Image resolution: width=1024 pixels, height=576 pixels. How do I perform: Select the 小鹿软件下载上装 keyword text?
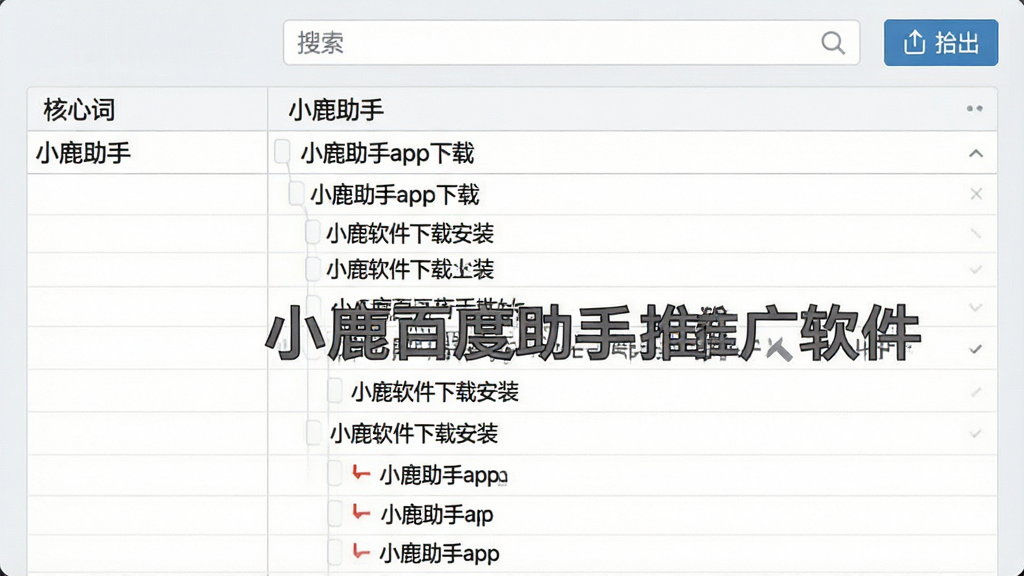click(410, 269)
